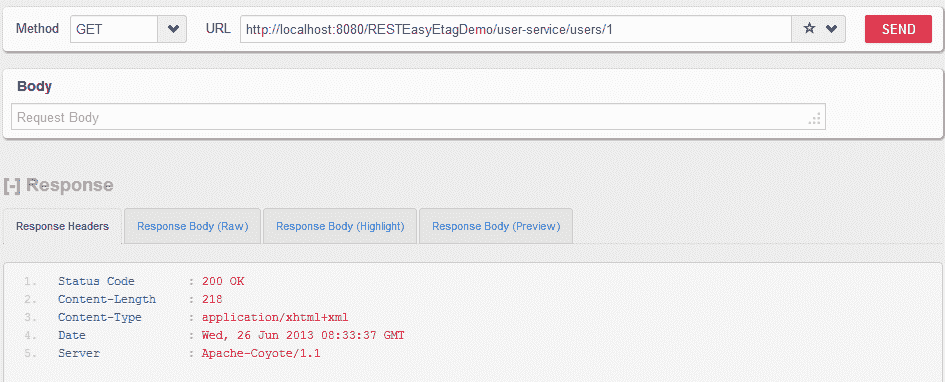
Task: Click the 'Server' header name
Action: point(79,354)
